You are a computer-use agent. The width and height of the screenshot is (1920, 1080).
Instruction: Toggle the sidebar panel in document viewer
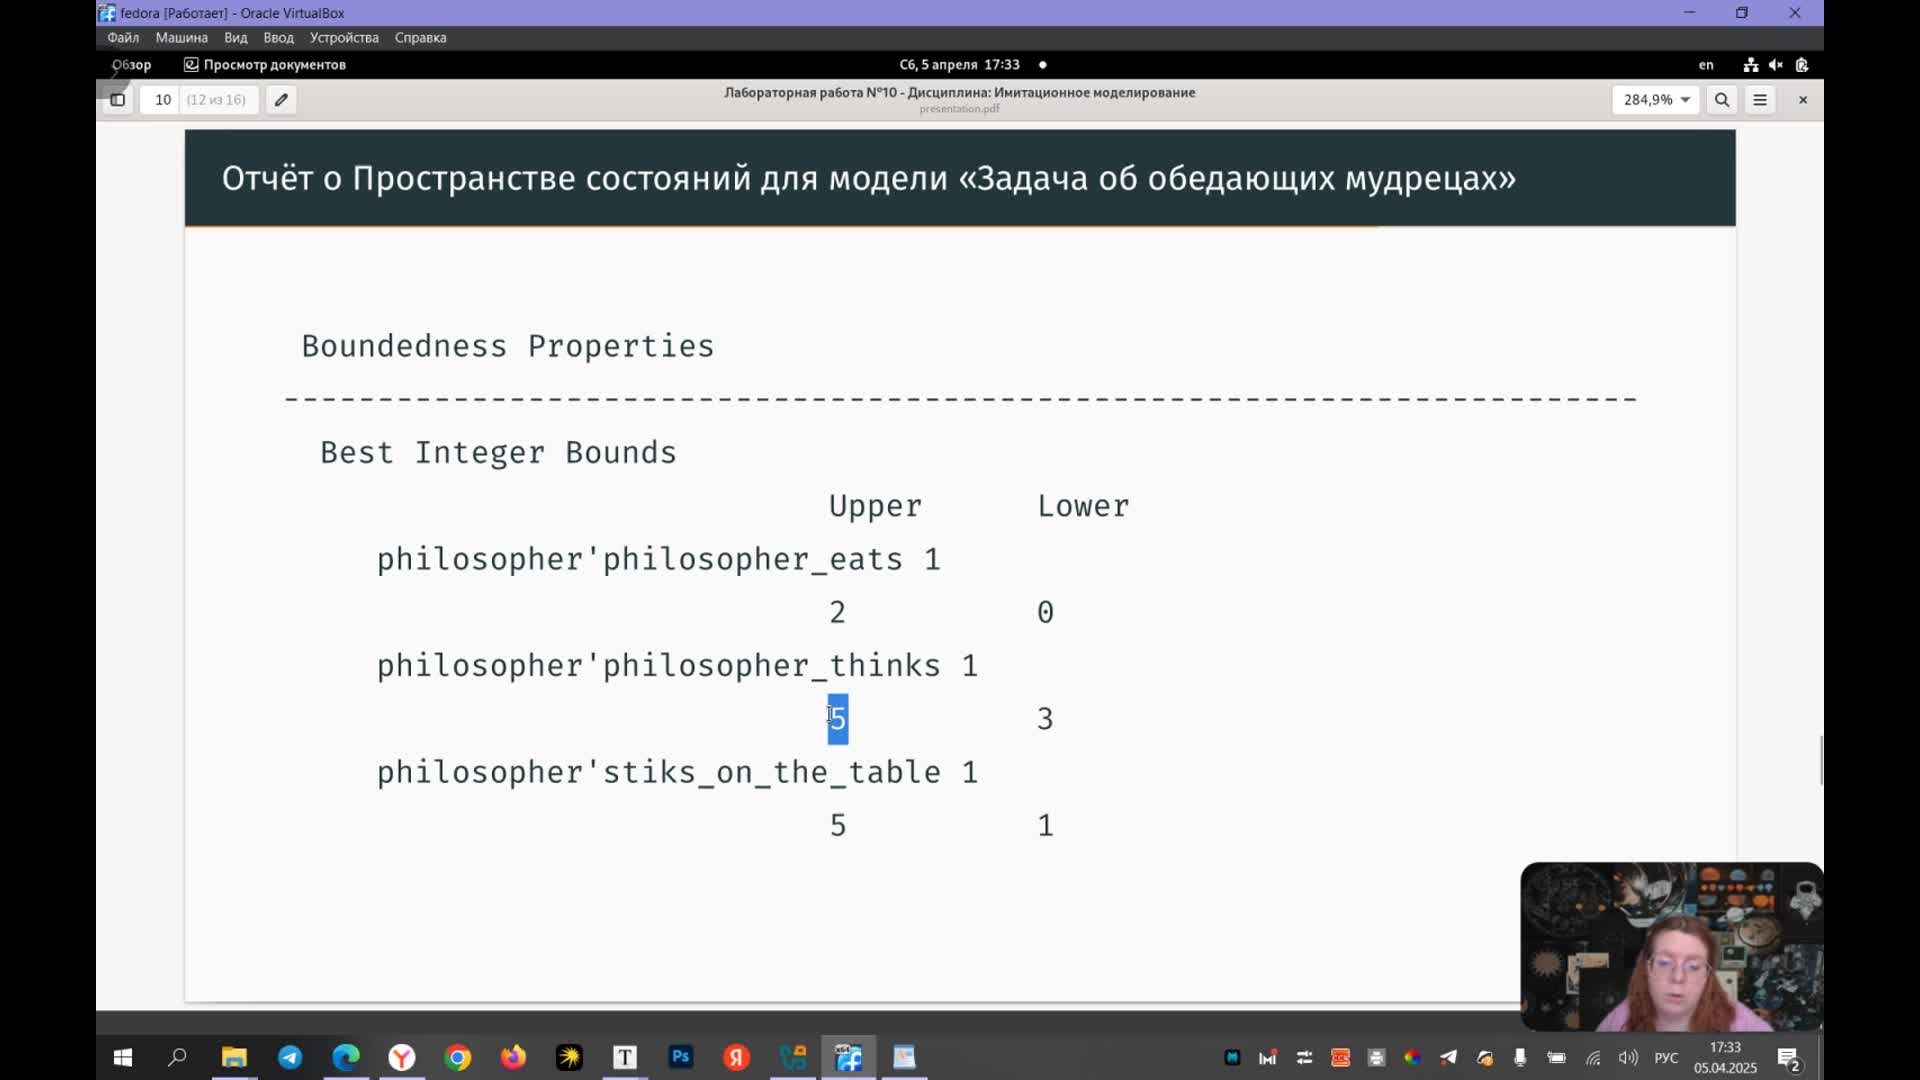117,100
